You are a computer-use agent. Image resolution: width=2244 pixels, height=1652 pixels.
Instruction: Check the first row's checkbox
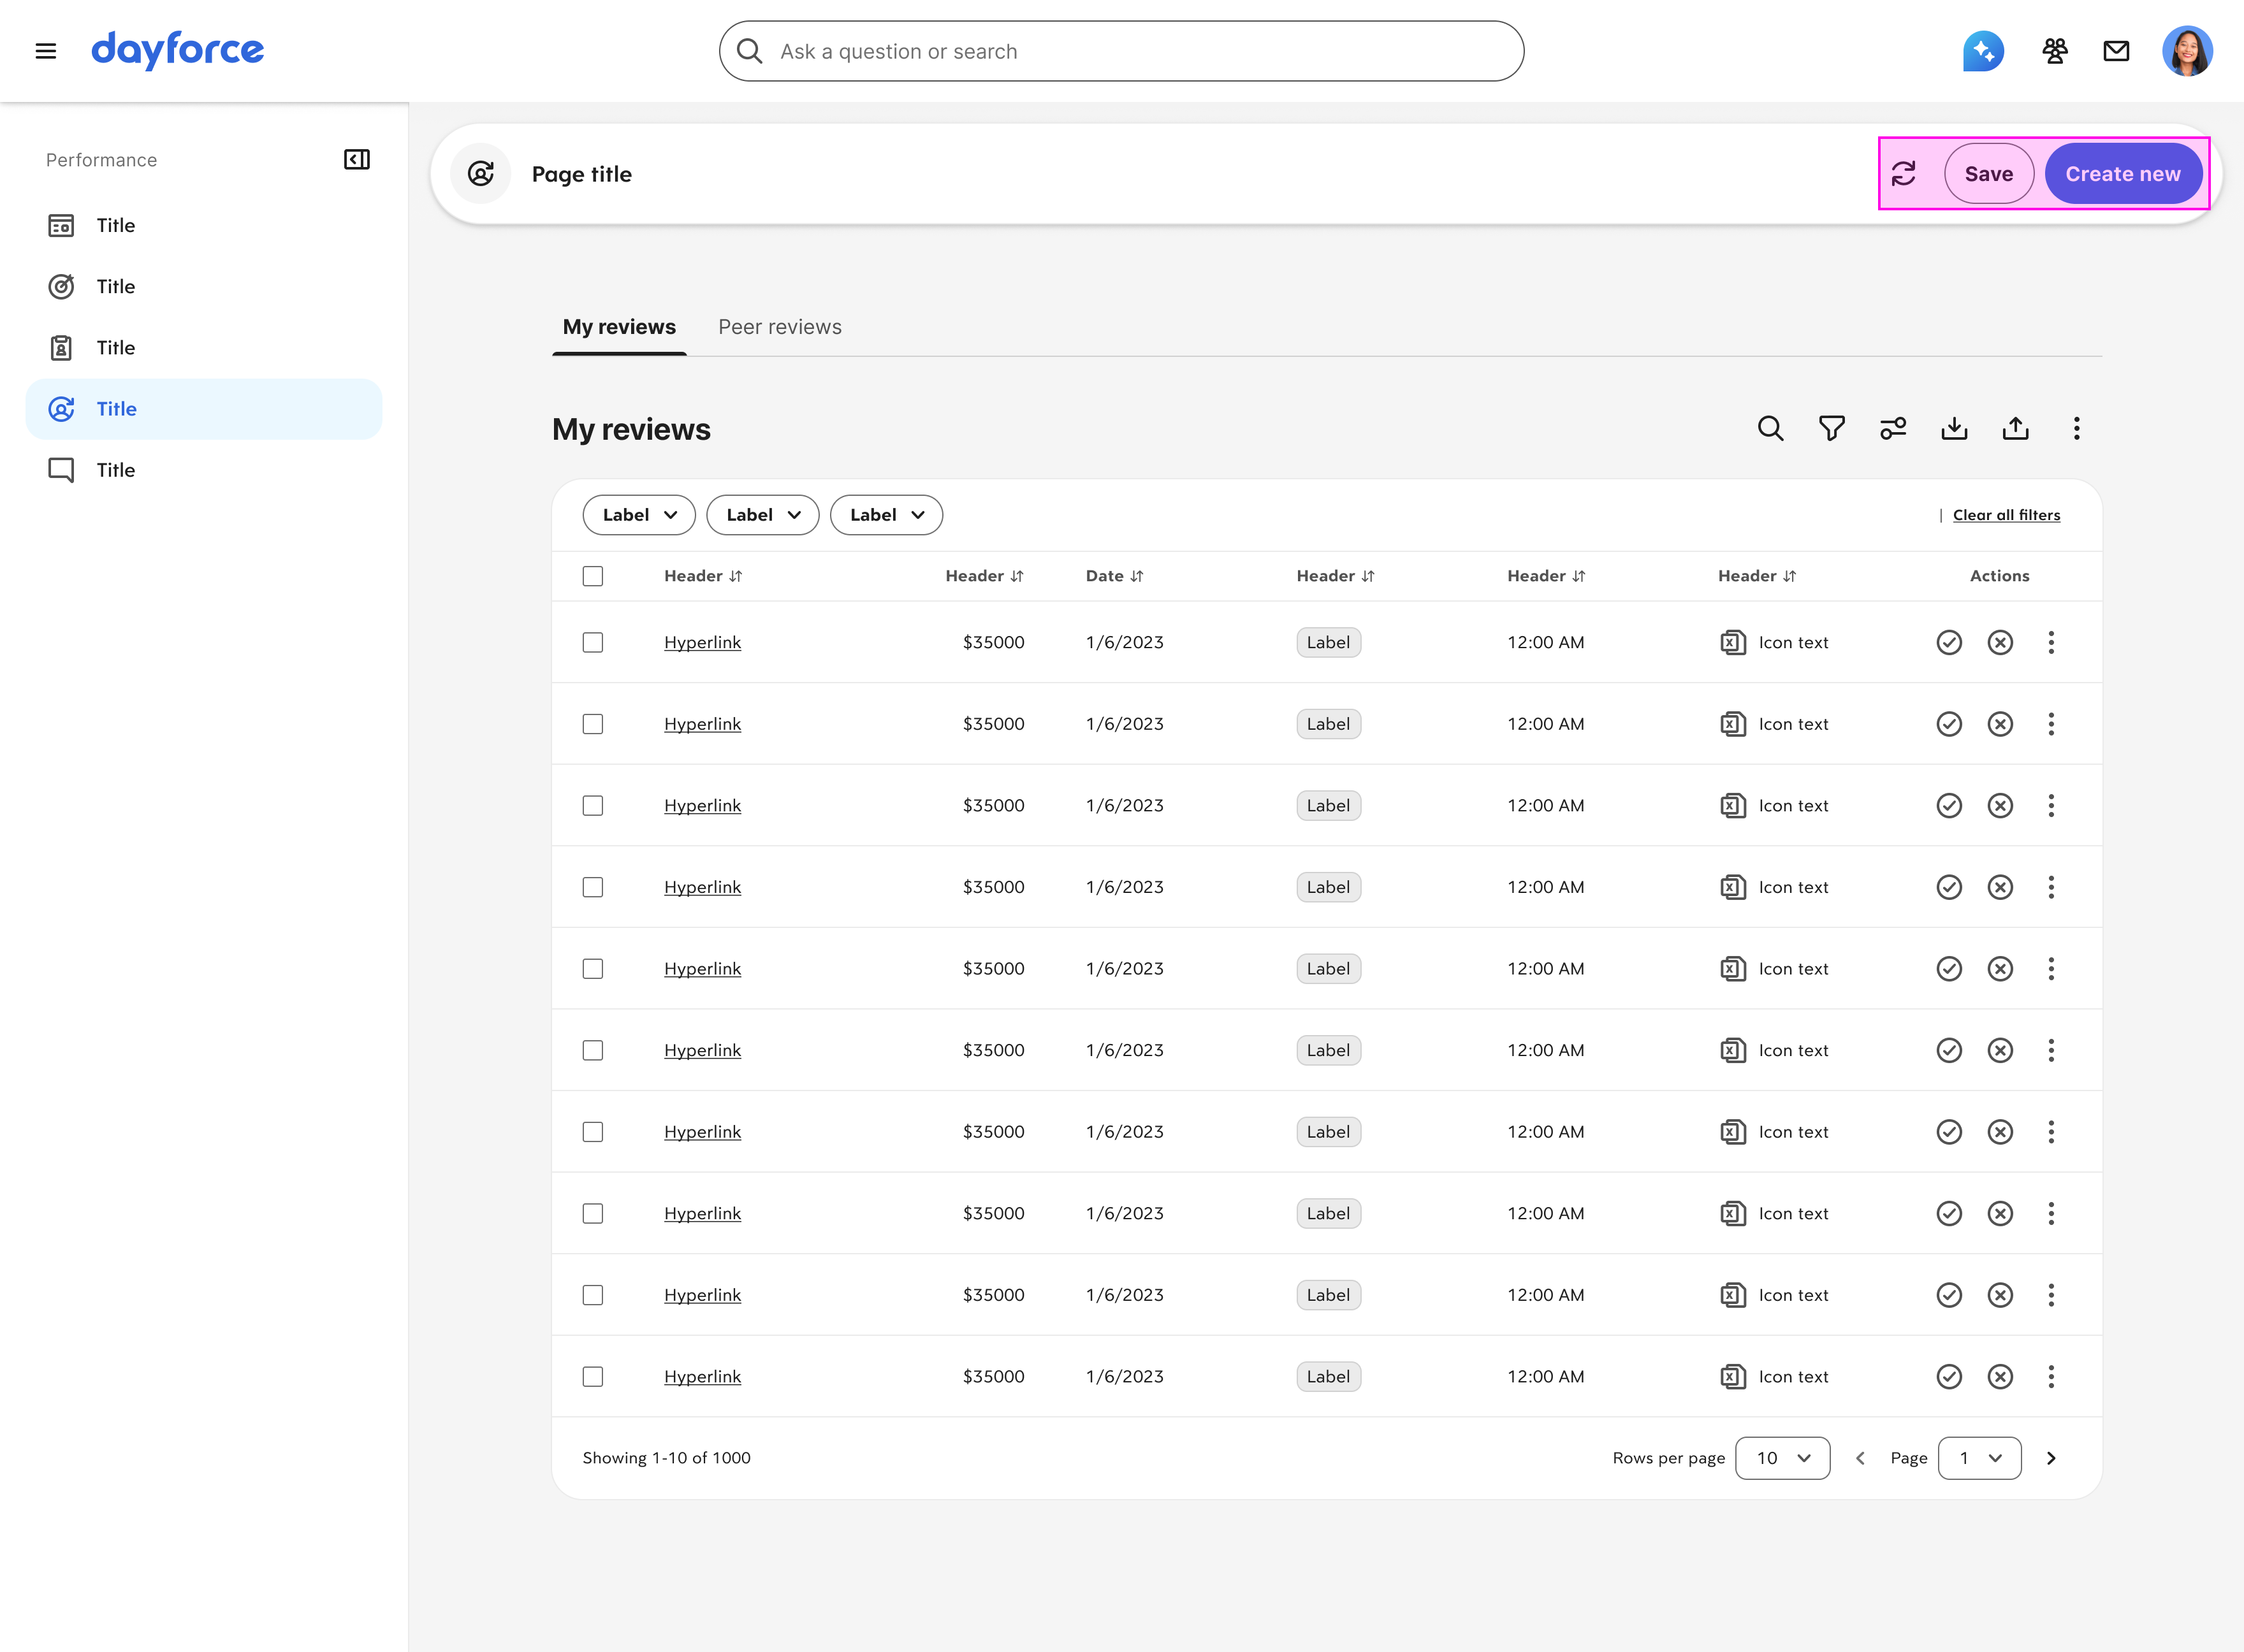593,643
